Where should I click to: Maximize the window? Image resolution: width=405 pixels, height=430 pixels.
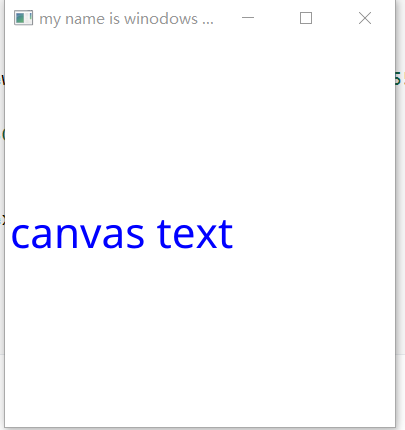pyautogui.click(x=306, y=18)
